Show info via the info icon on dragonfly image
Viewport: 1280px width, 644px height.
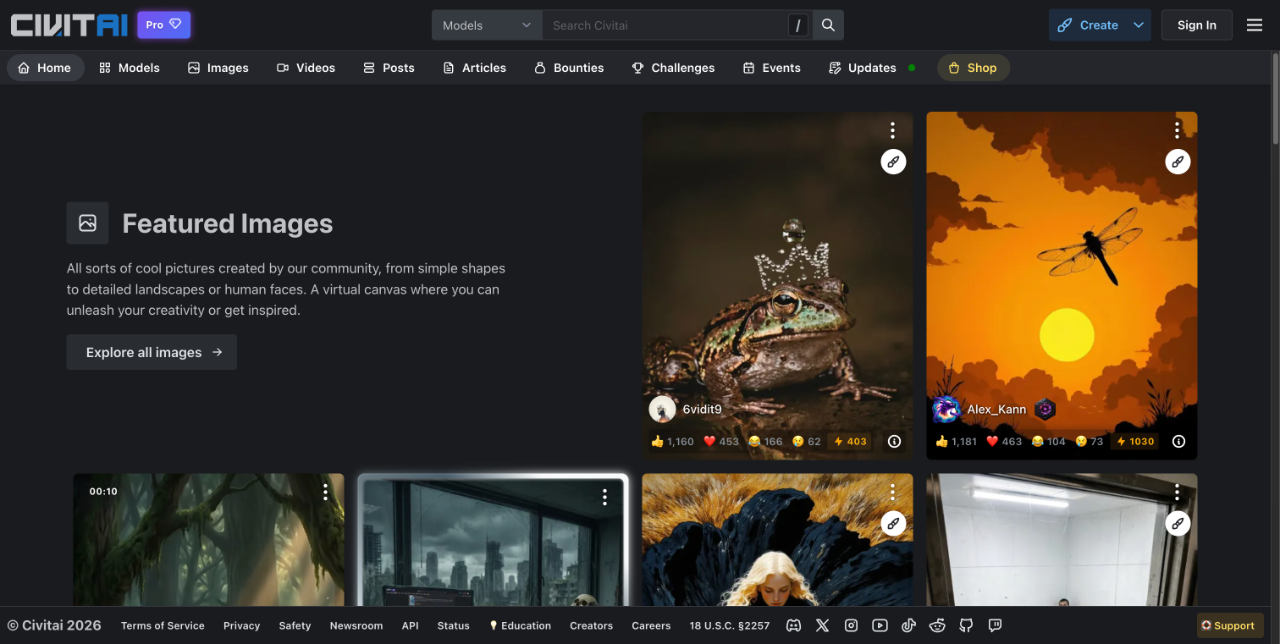(1178, 441)
